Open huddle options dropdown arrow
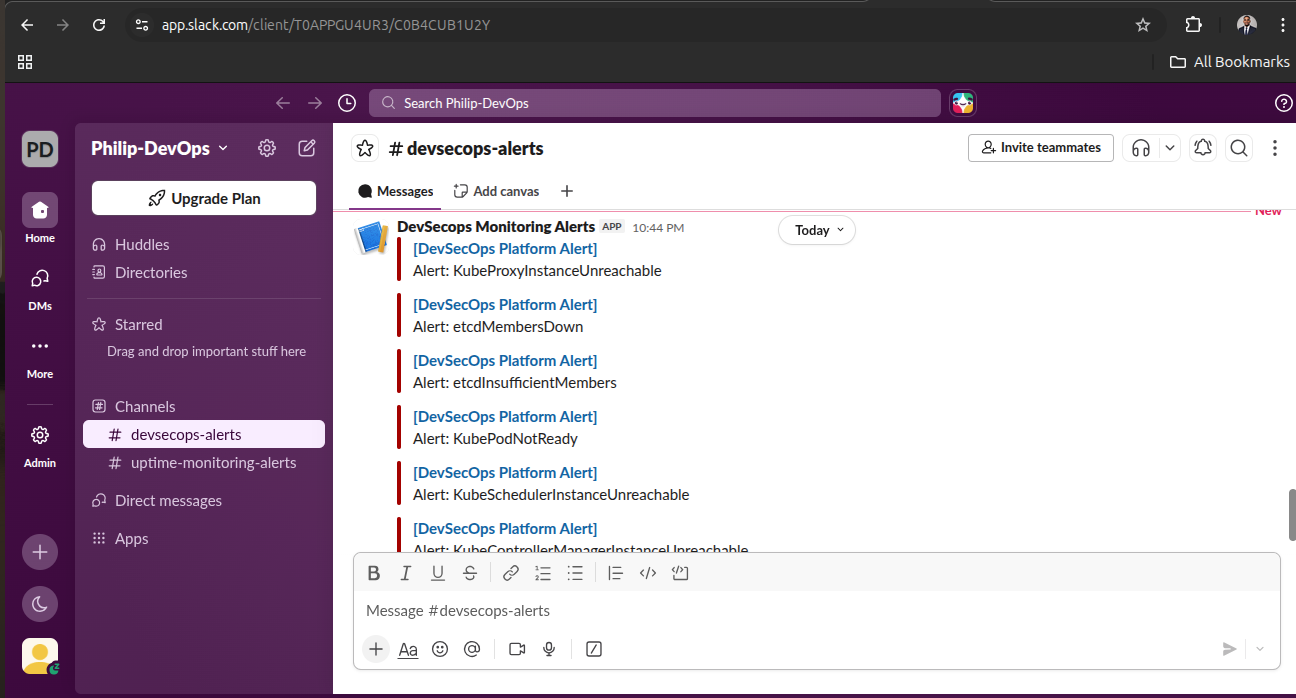The height and width of the screenshot is (698, 1296). [x=1170, y=148]
